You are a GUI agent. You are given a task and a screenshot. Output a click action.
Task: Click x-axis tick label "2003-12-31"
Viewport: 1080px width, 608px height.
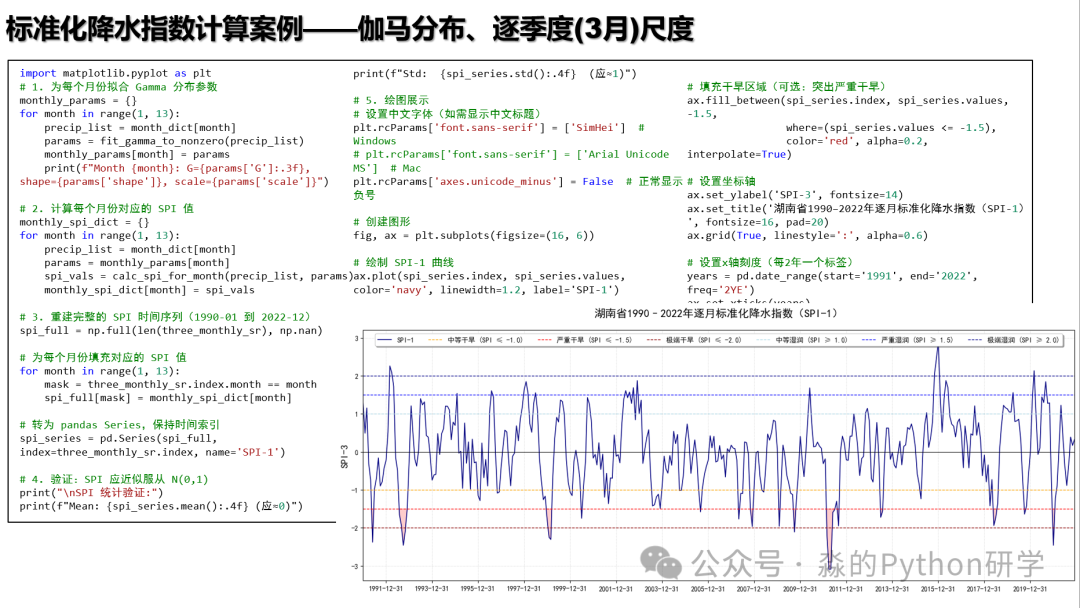pyautogui.click(x=661, y=589)
